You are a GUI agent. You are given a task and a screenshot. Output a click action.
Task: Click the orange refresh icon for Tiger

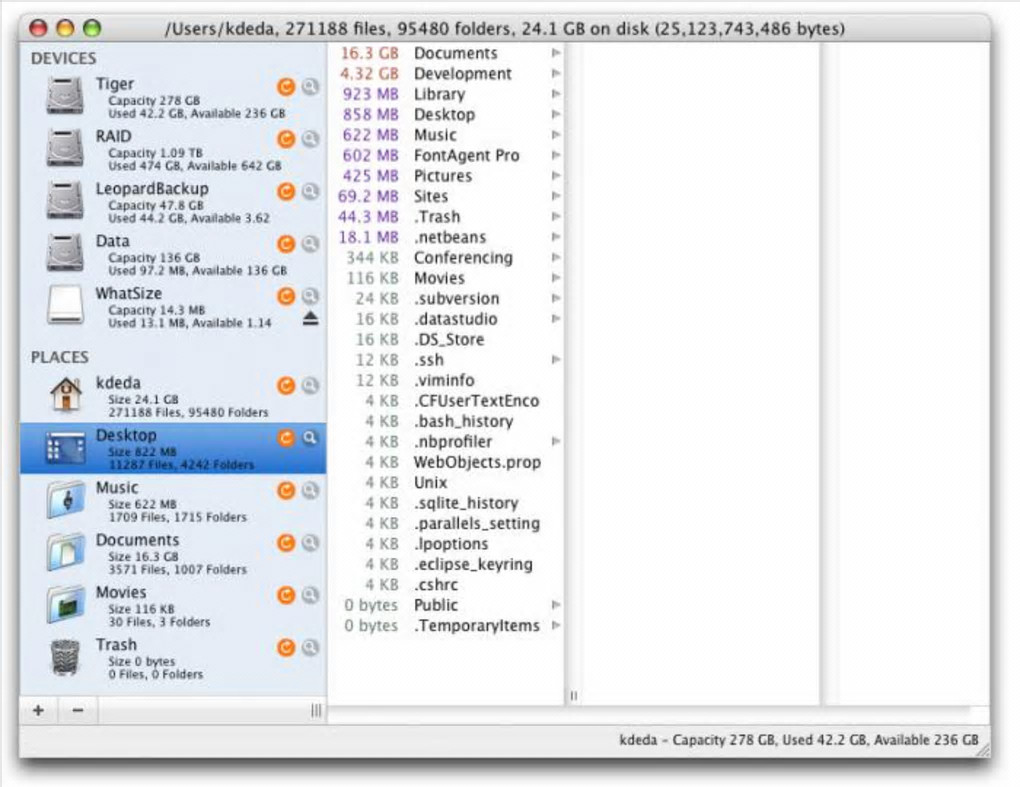[286, 87]
